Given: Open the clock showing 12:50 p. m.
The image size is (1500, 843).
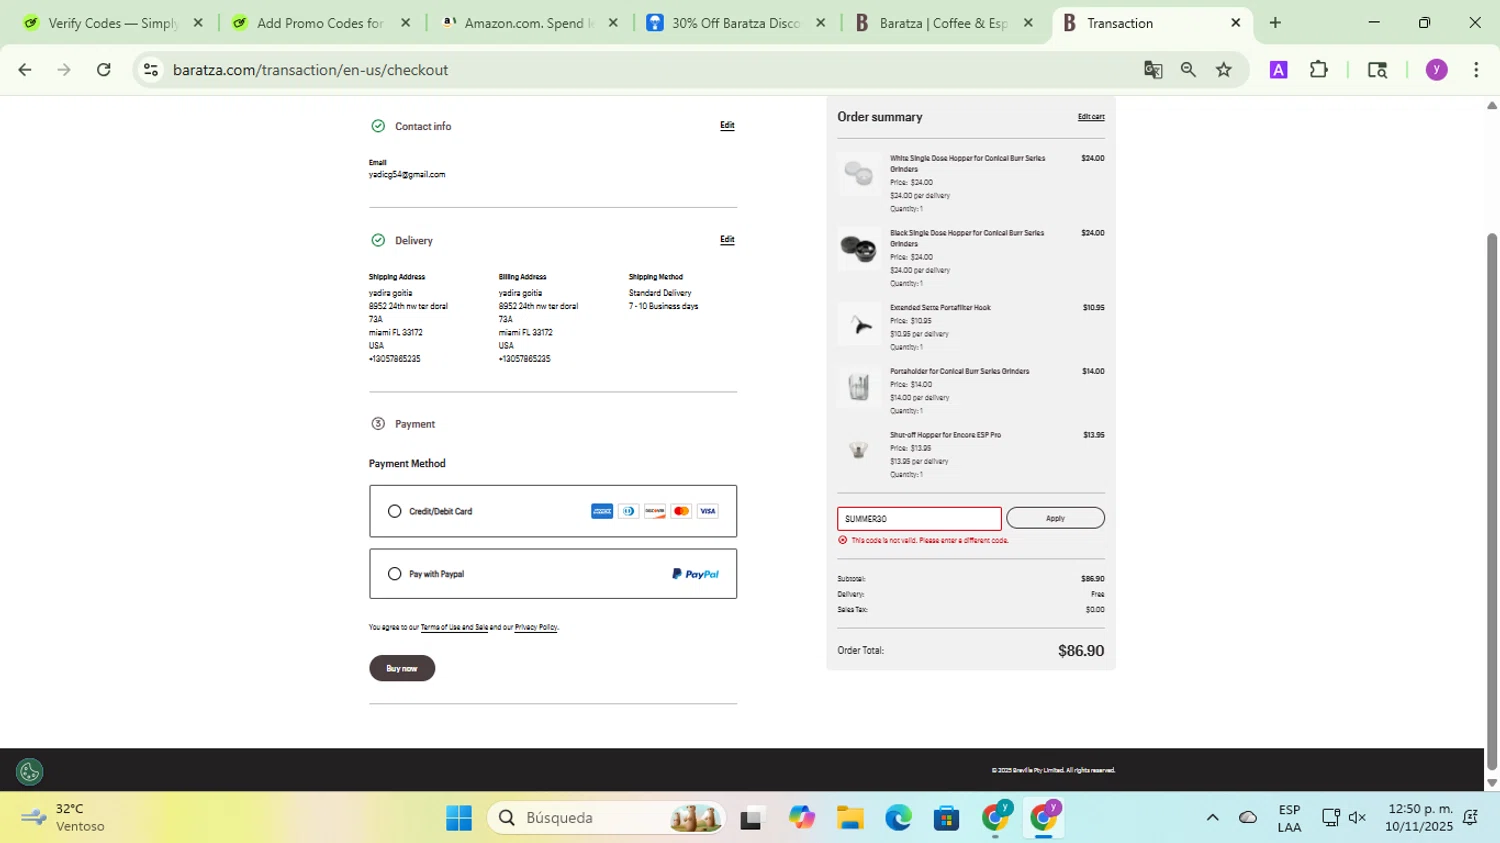Looking at the screenshot, I should [x=1419, y=818].
